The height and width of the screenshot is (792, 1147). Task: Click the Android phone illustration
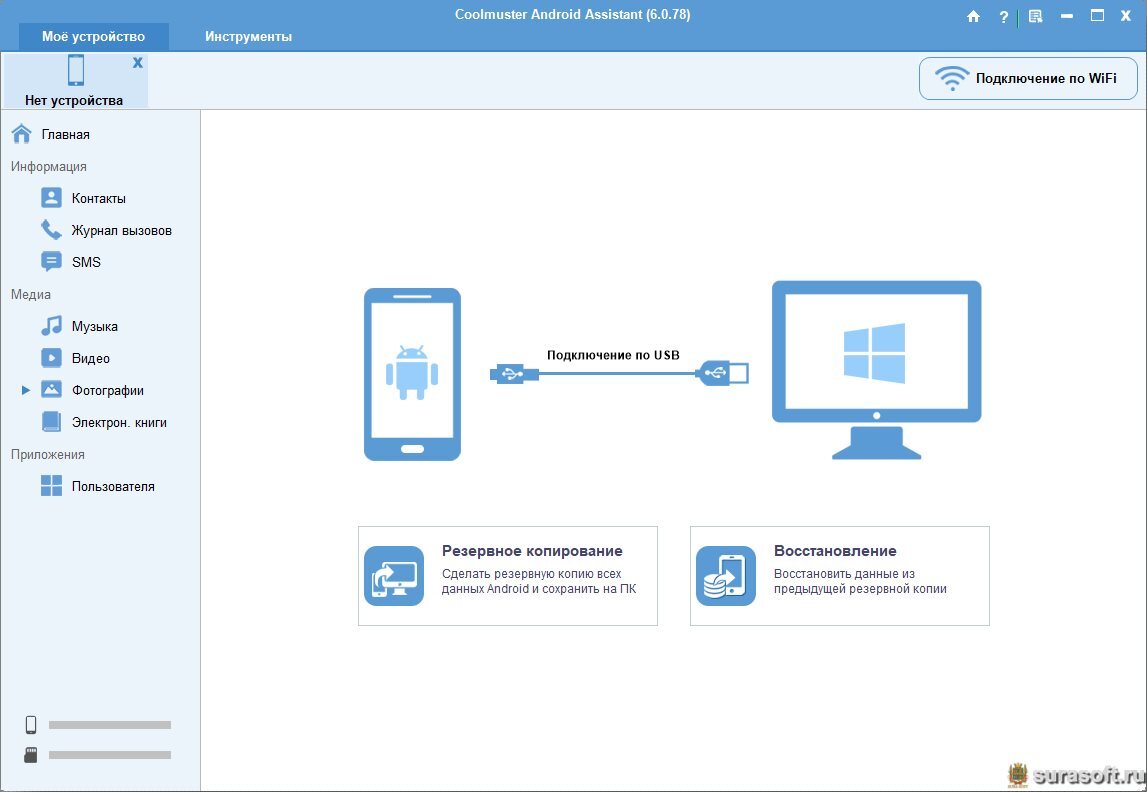[413, 374]
